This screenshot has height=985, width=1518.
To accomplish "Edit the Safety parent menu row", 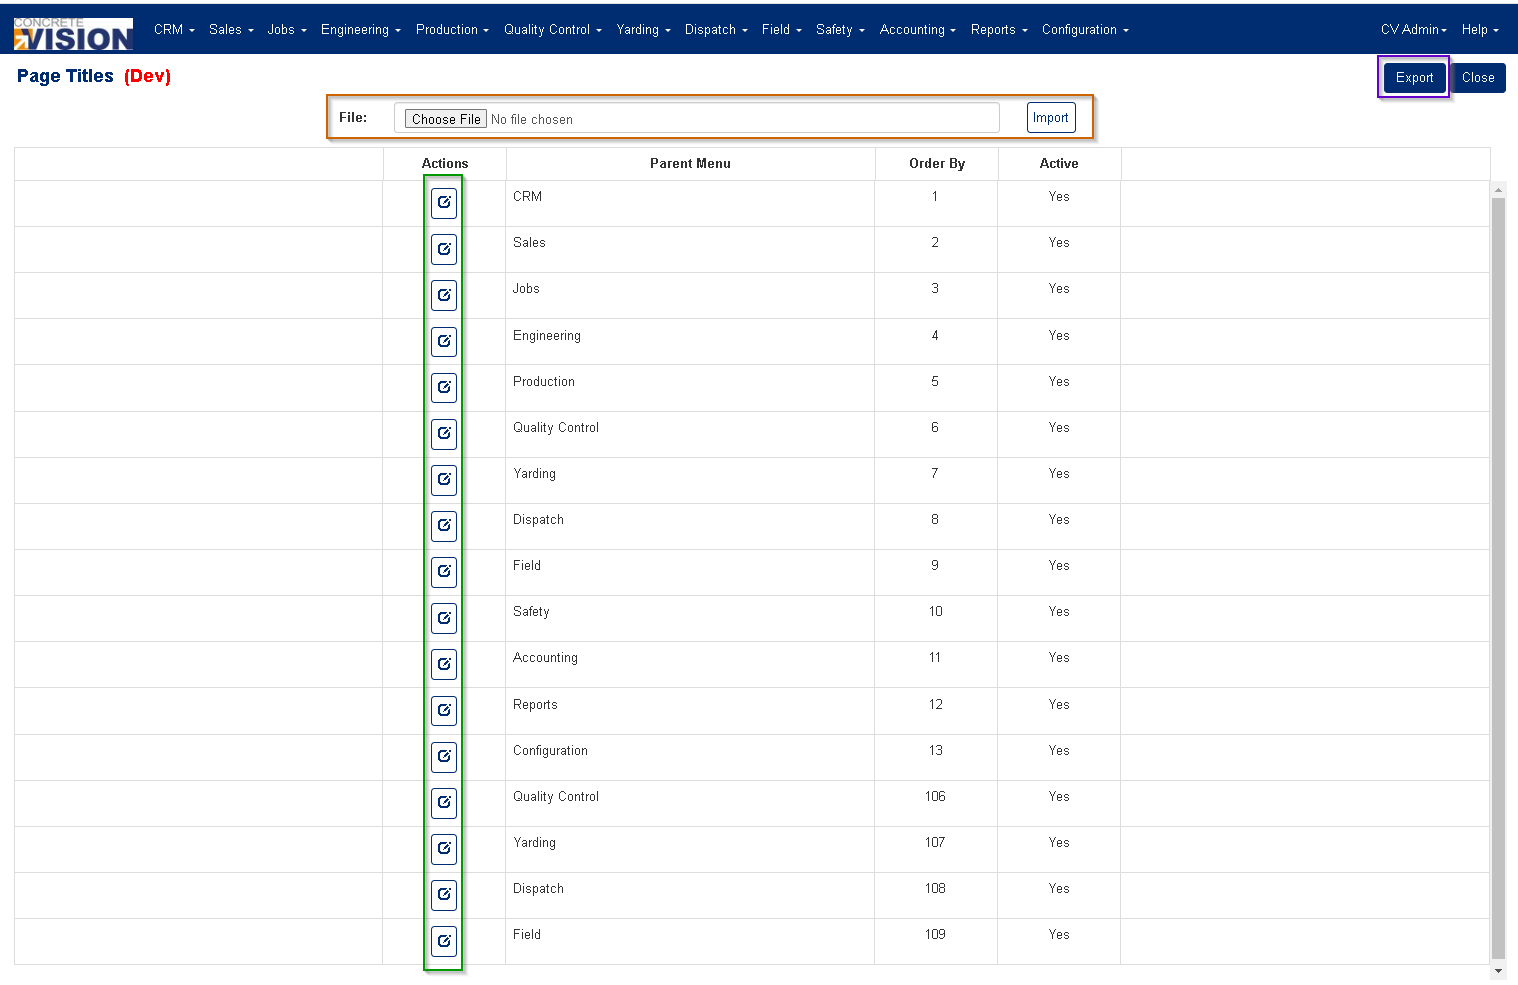I will 444,618.
